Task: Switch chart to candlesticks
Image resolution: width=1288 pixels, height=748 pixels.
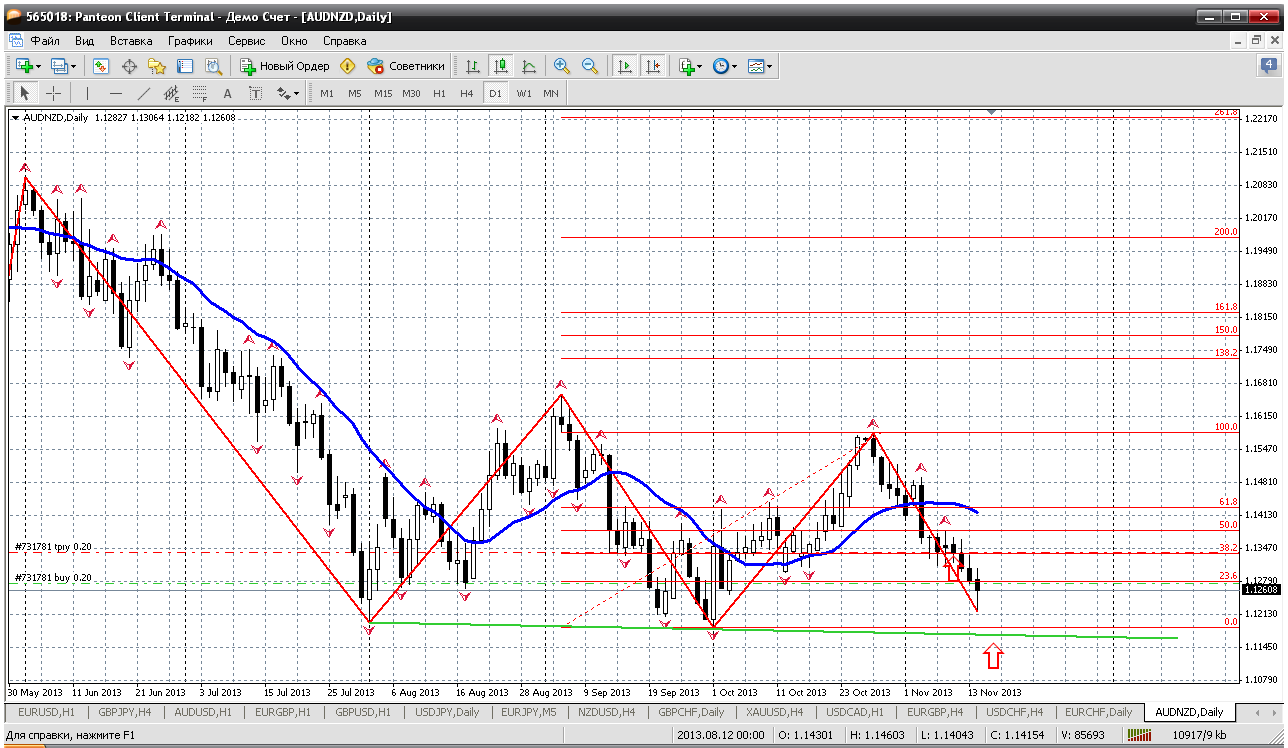Action: tap(501, 66)
